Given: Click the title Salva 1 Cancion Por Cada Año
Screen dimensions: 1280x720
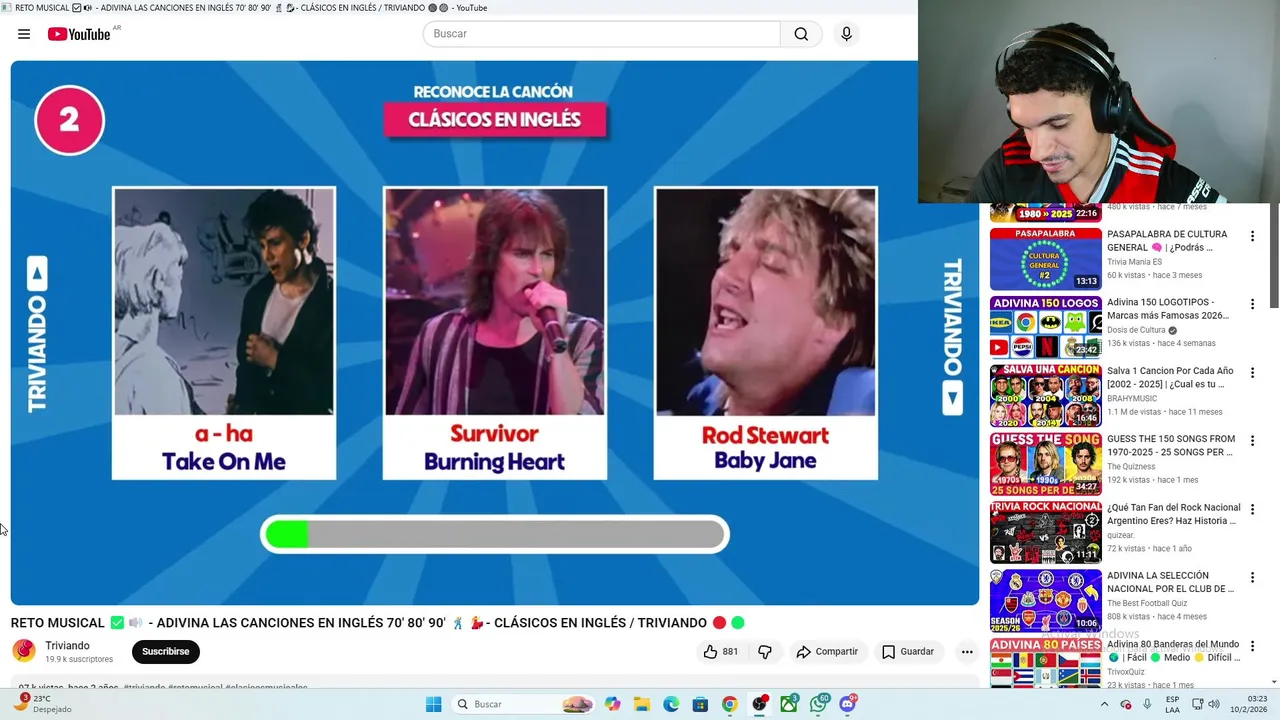Looking at the screenshot, I should [1170, 377].
